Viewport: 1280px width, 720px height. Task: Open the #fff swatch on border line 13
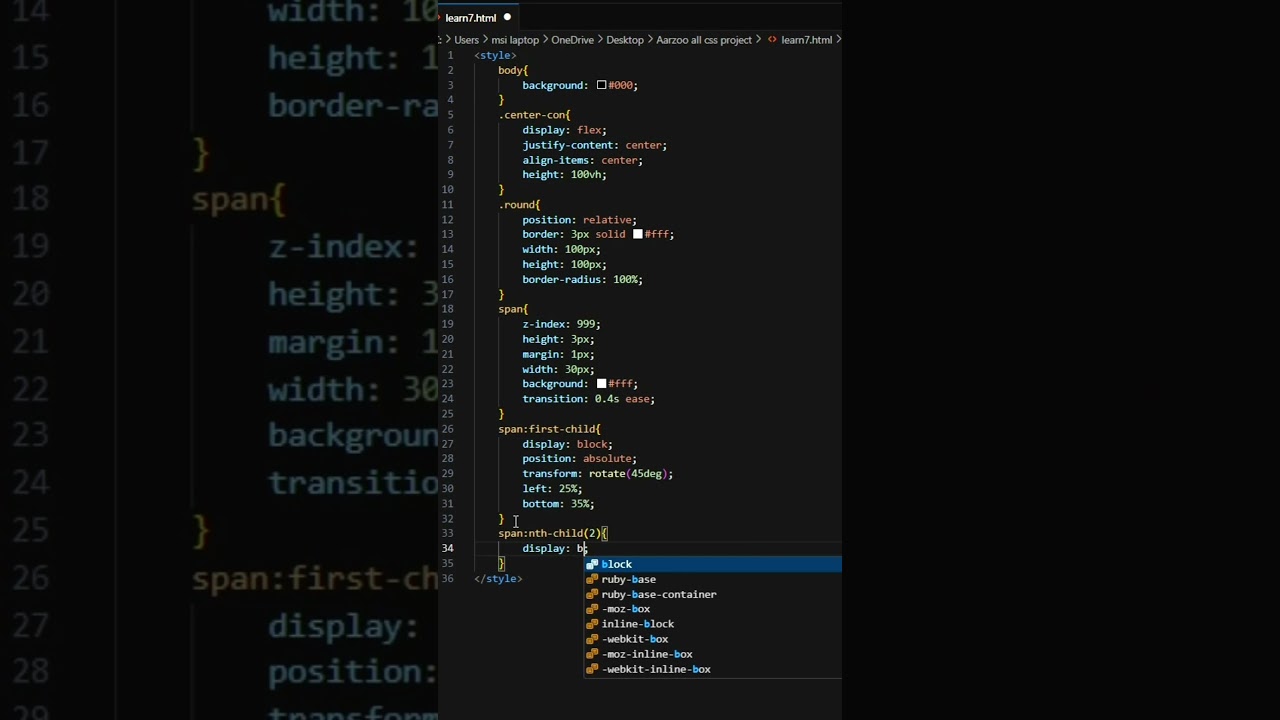point(638,234)
